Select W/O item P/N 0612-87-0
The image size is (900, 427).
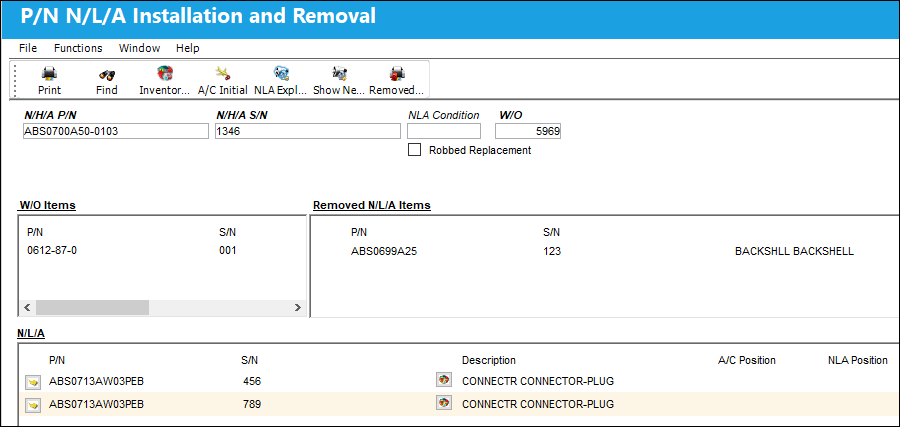pyautogui.click(x=52, y=251)
